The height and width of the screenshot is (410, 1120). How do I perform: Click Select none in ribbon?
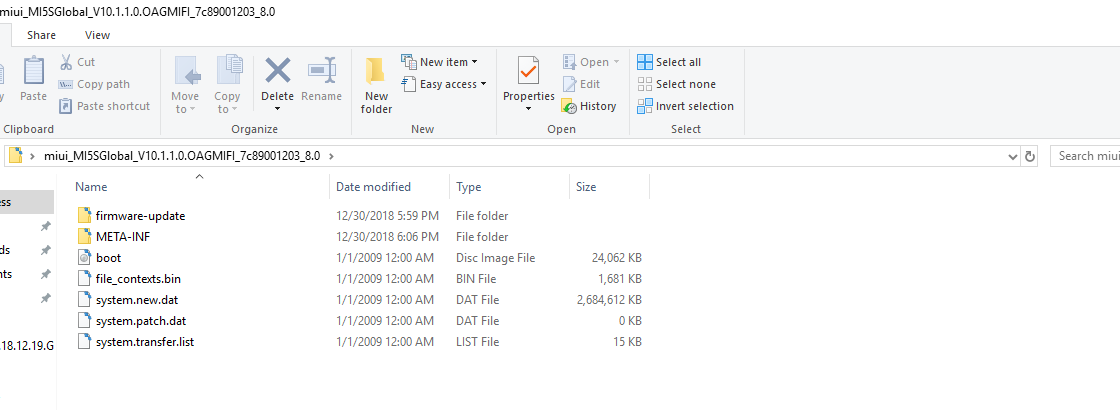click(x=676, y=84)
